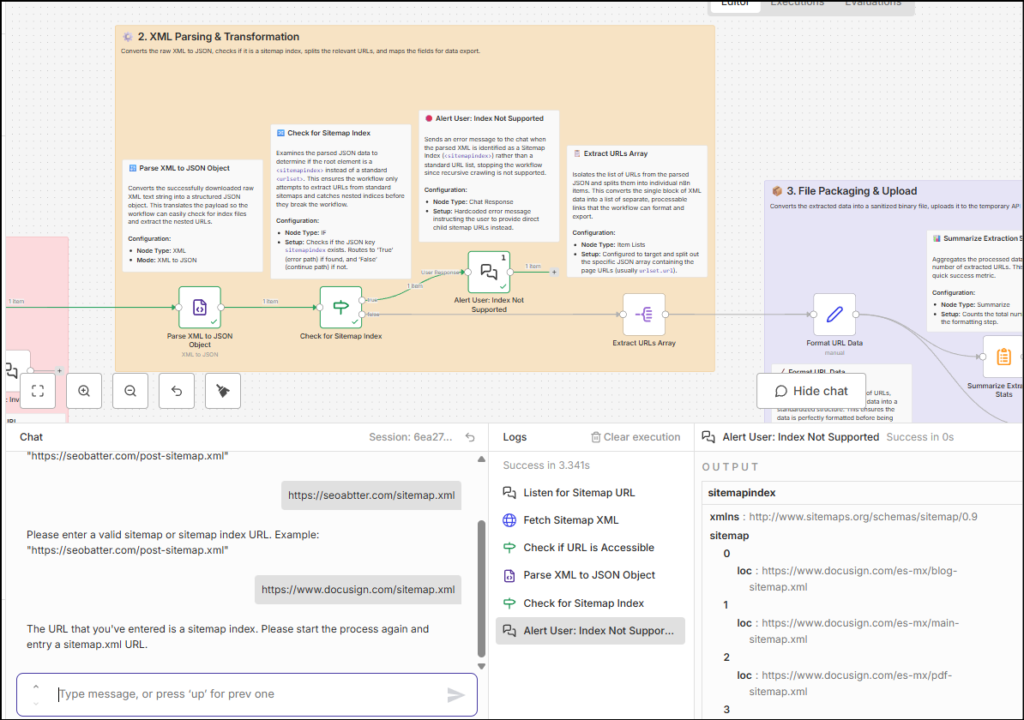Open the Parse XML to JSON Object node

click(200, 307)
